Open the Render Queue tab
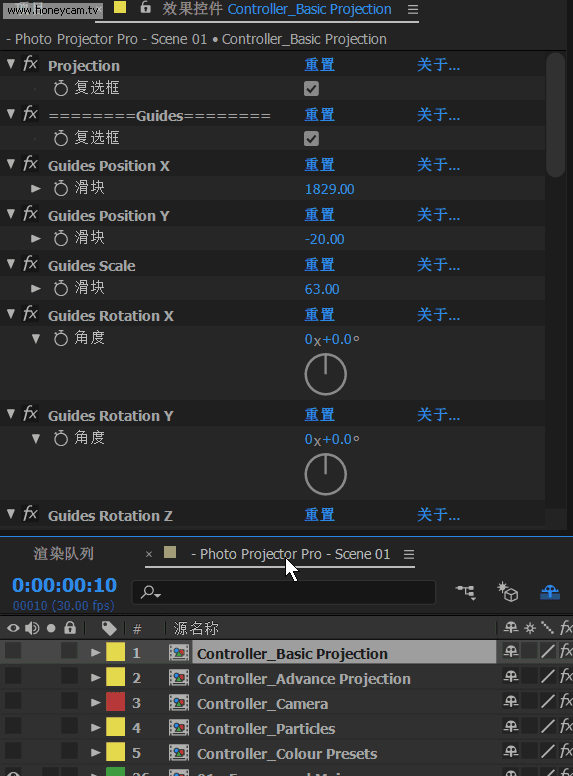The image size is (573, 776). tap(63, 554)
